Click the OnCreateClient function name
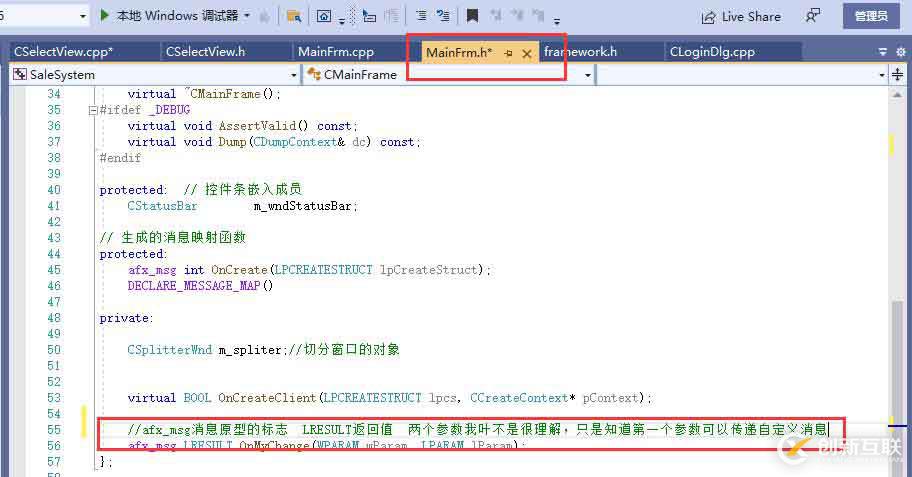Screen dimensions: 912x477 pos(268,398)
